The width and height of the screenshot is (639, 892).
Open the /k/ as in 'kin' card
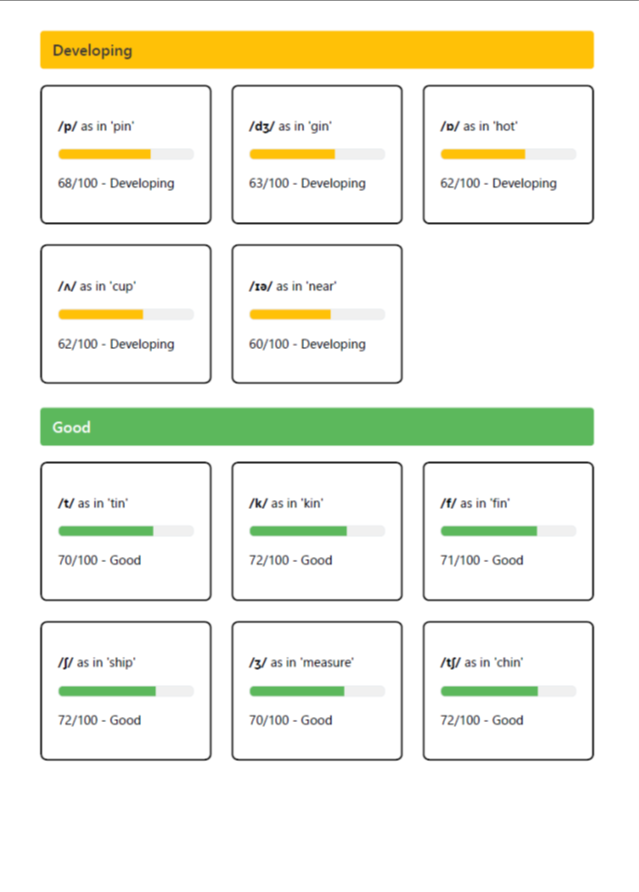tap(317, 531)
